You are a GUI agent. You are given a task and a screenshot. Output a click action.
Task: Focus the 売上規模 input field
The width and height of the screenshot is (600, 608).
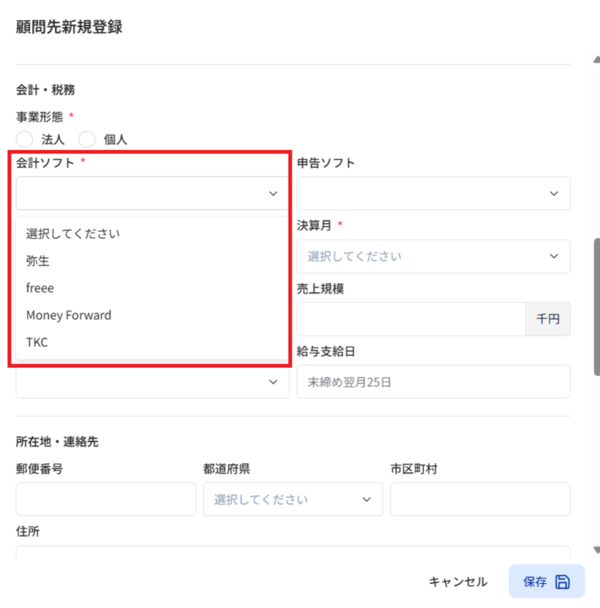click(412, 319)
